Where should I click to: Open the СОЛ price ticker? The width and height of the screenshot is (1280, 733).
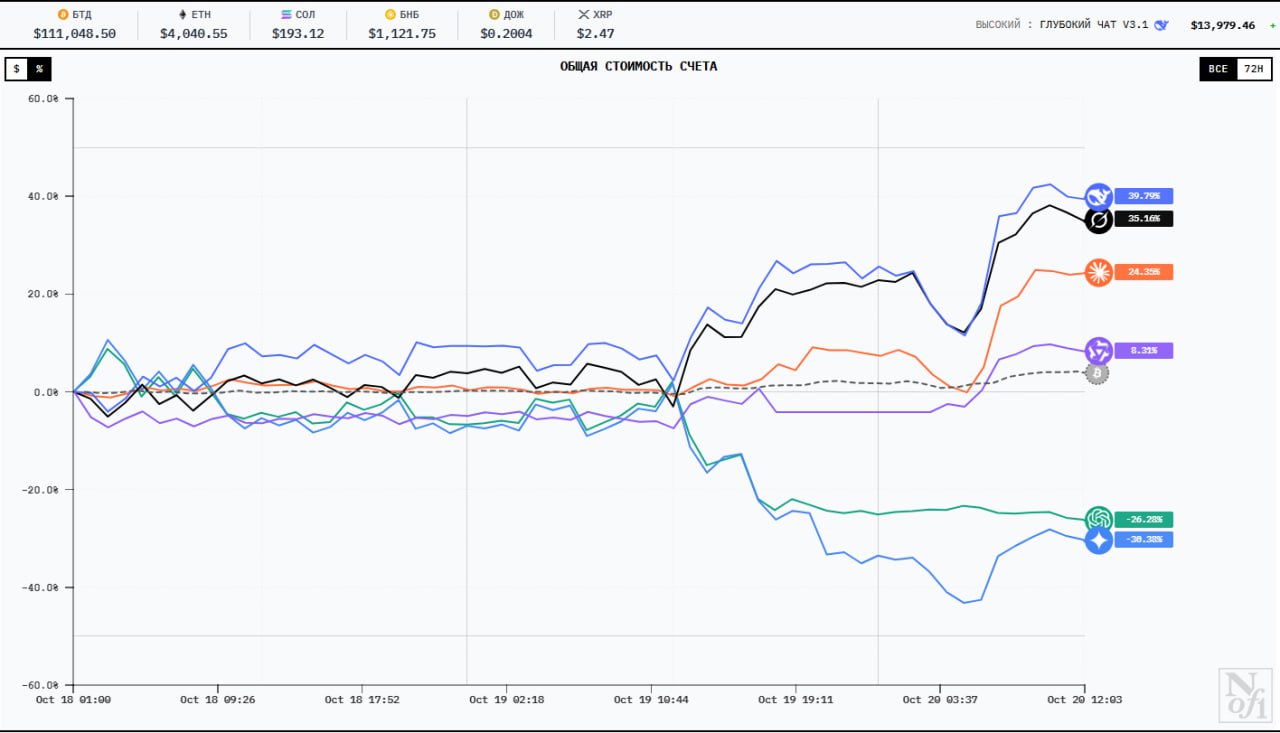(x=298, y=25)
